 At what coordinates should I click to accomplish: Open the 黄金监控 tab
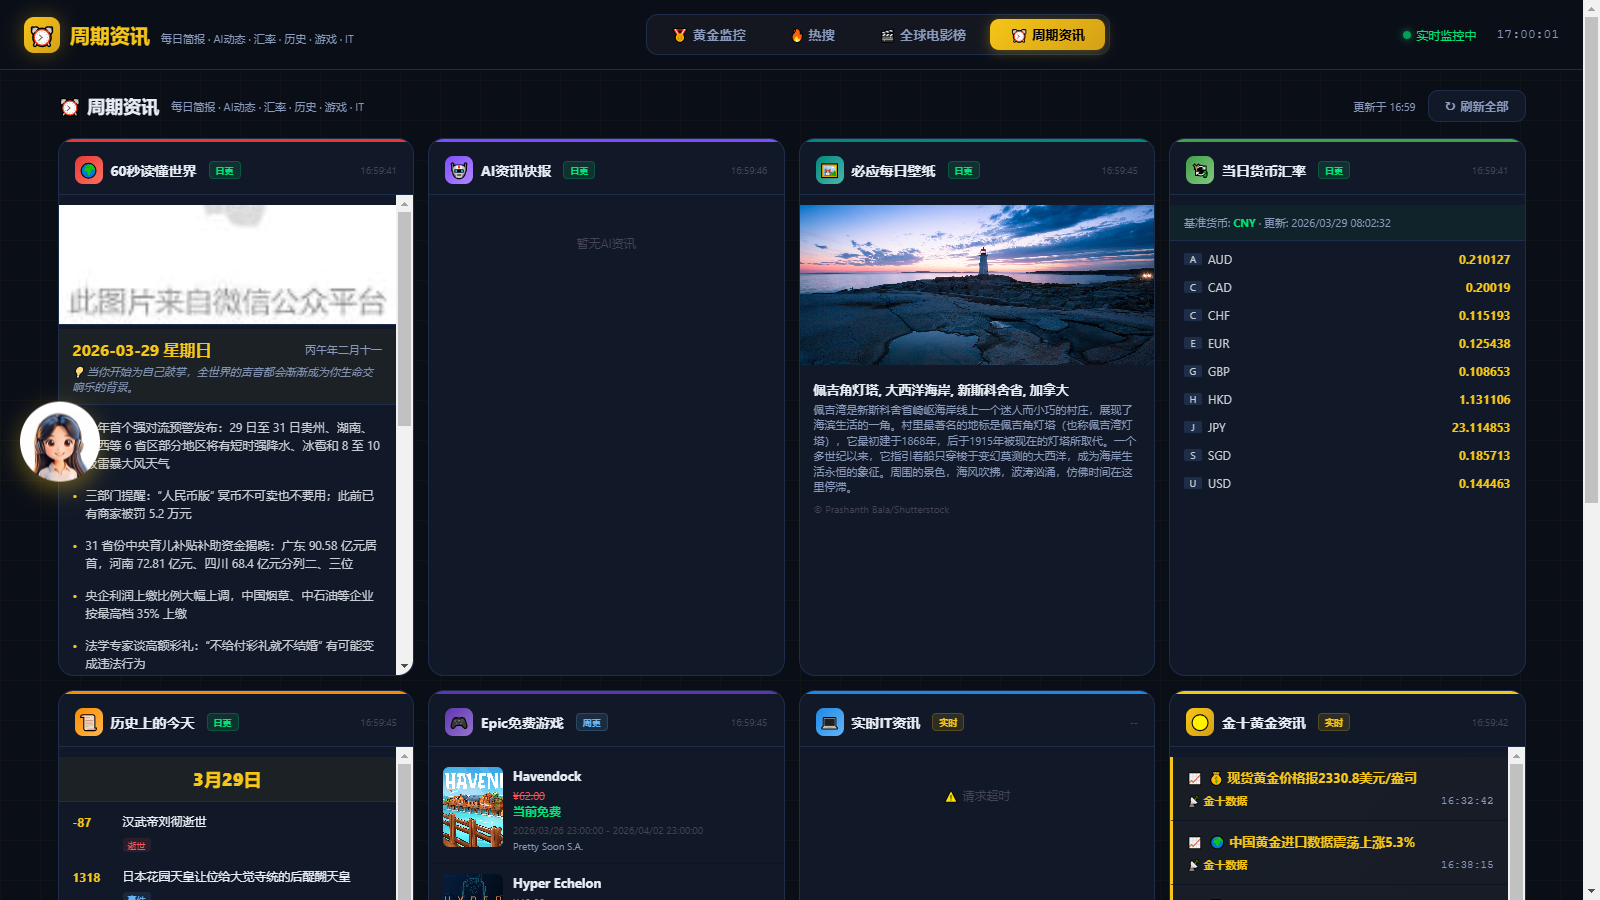pyautogui.click(x=709, y=35)
